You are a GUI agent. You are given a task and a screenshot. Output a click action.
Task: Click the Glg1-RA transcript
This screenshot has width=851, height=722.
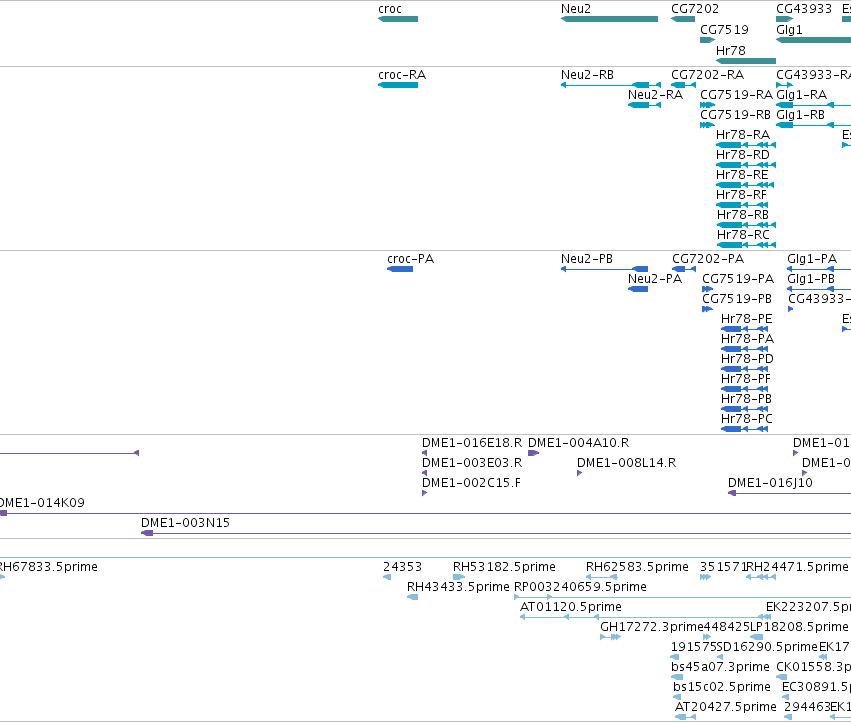click(814, 105)
